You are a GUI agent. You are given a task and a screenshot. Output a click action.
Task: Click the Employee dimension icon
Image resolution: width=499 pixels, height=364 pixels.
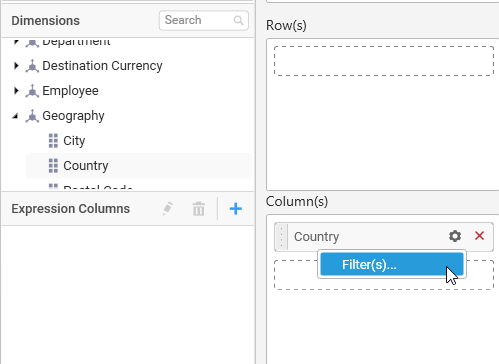32,91
